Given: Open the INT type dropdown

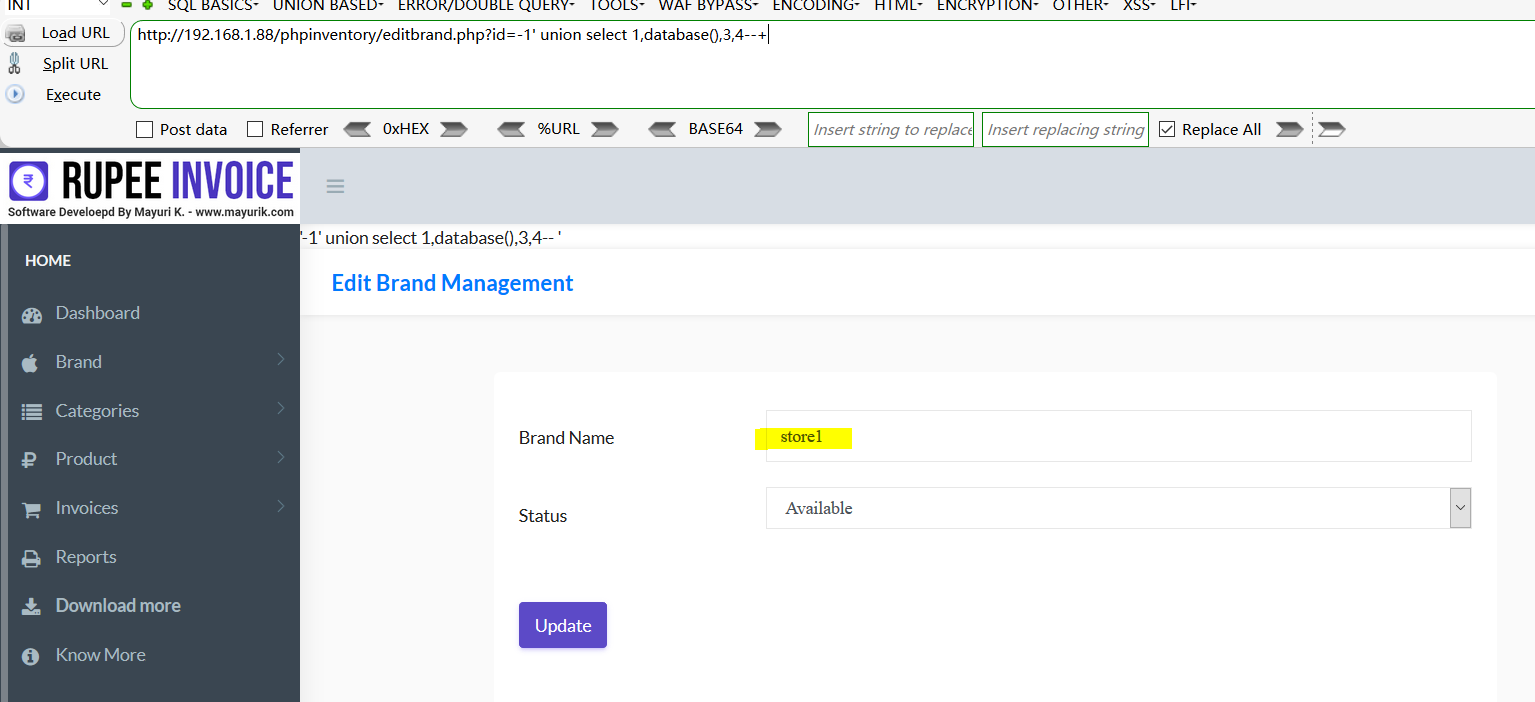Looking at the screenshot, I should [56, 5].
